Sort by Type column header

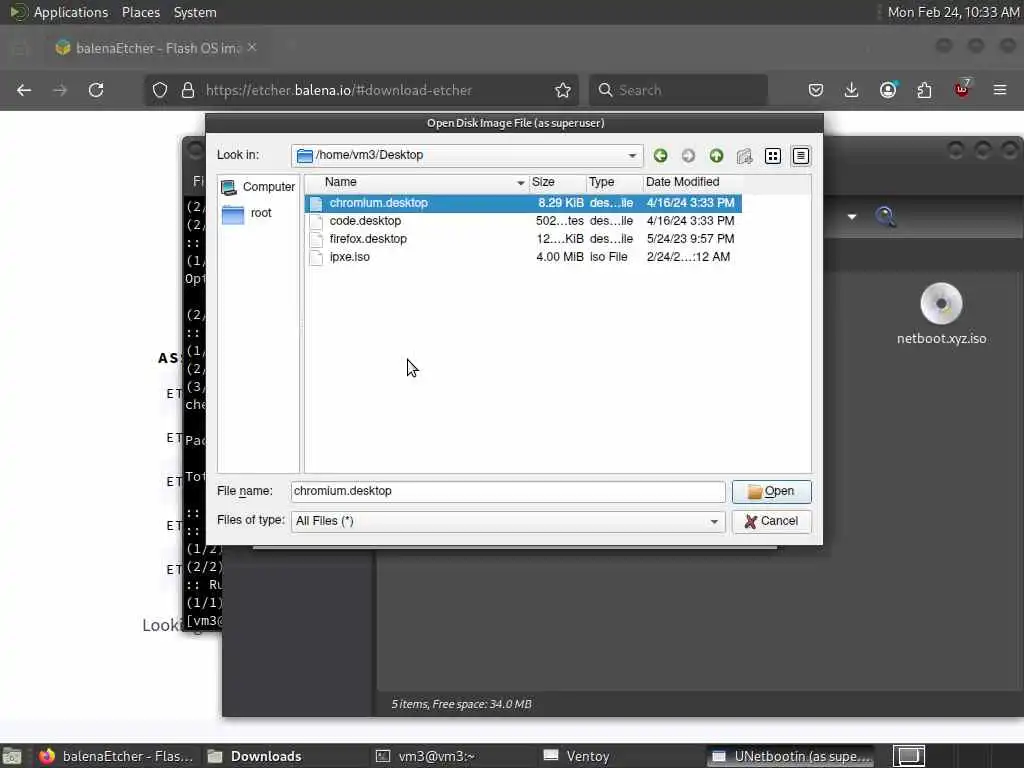tap(614, 182)
